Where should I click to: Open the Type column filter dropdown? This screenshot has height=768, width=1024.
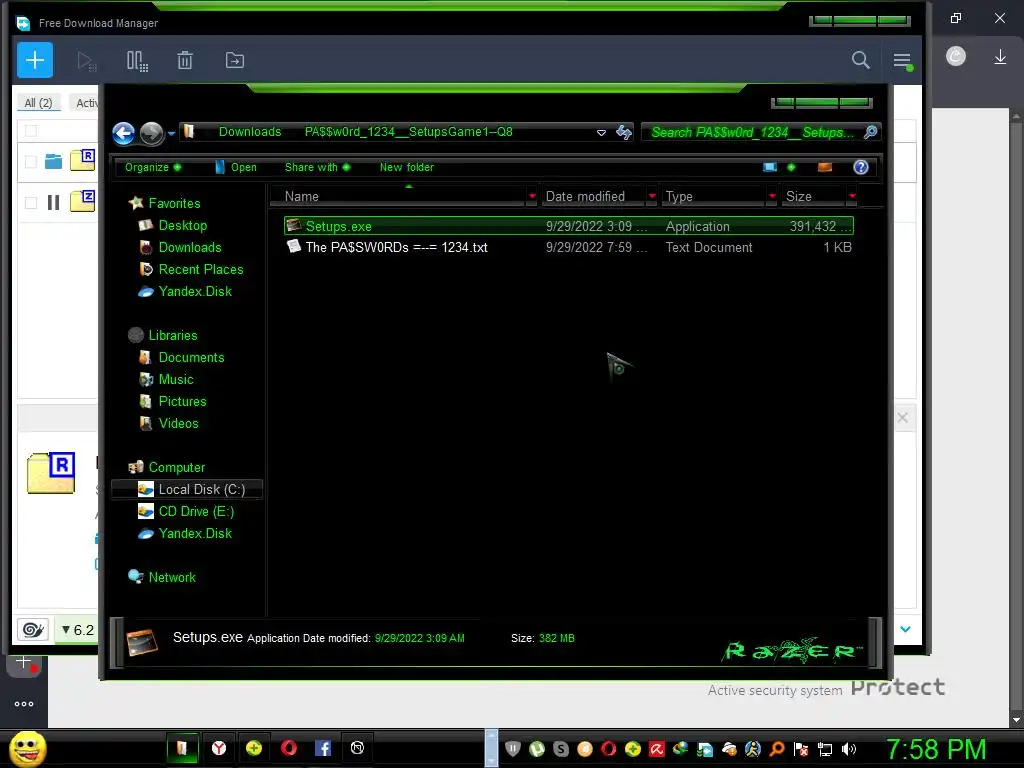point(773,197)
